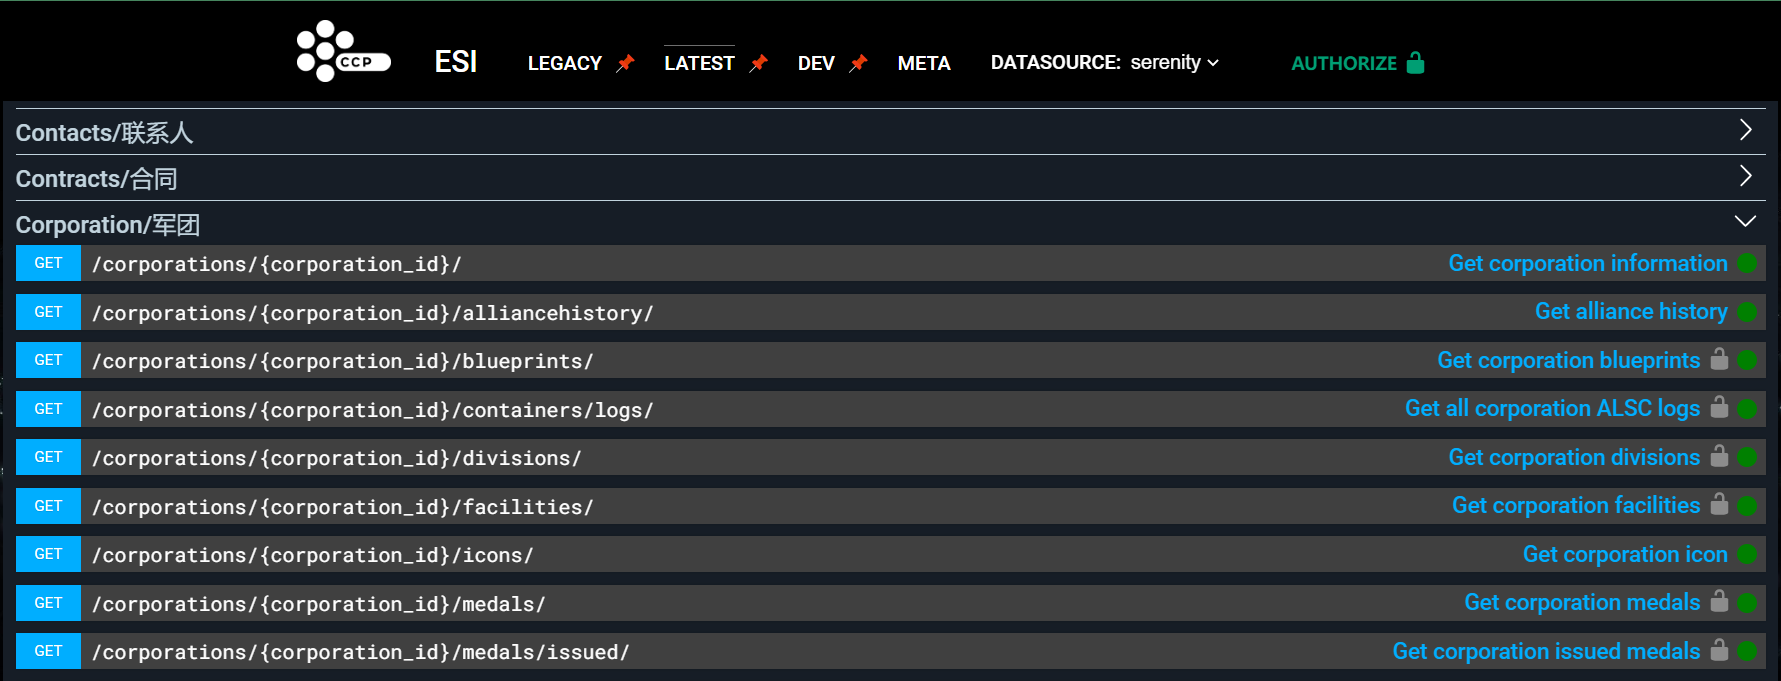
Task: Click green status dot for Get corporation icon
Action: [x=1747, y=554]
